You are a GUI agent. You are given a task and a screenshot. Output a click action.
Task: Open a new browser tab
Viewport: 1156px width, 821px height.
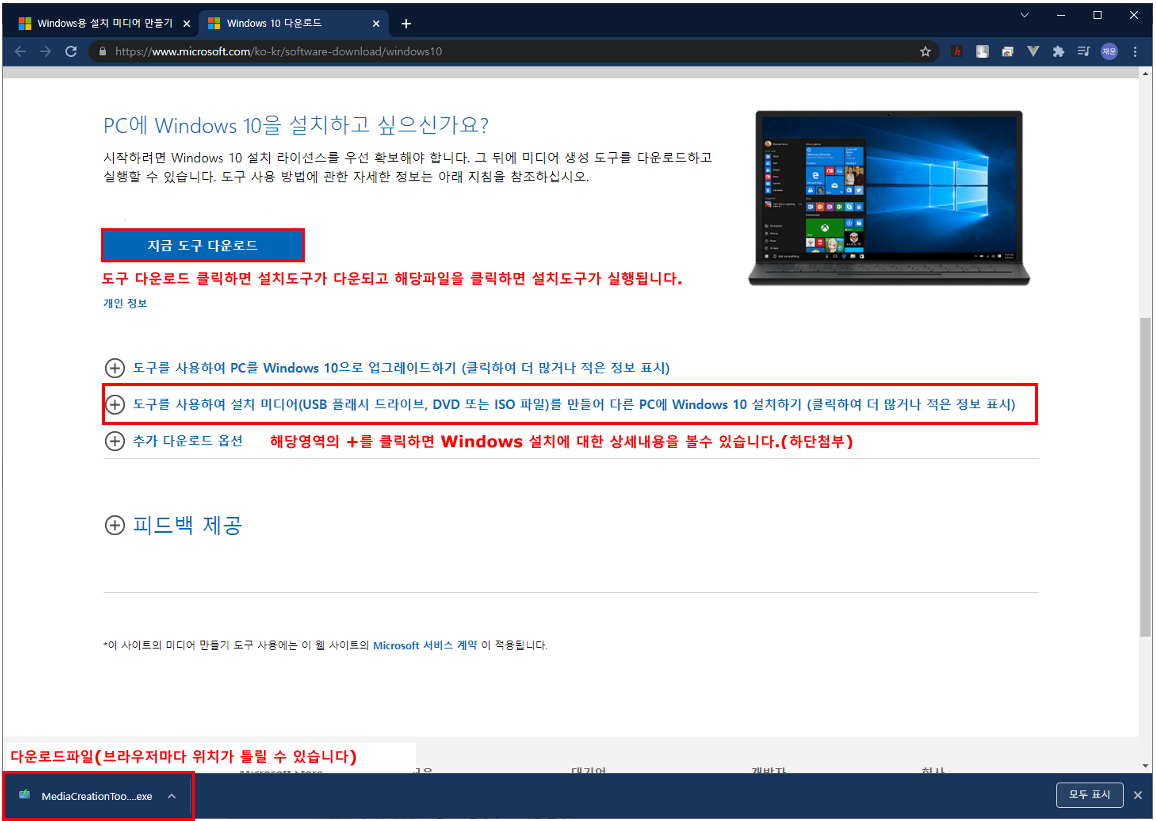[405, 24]
